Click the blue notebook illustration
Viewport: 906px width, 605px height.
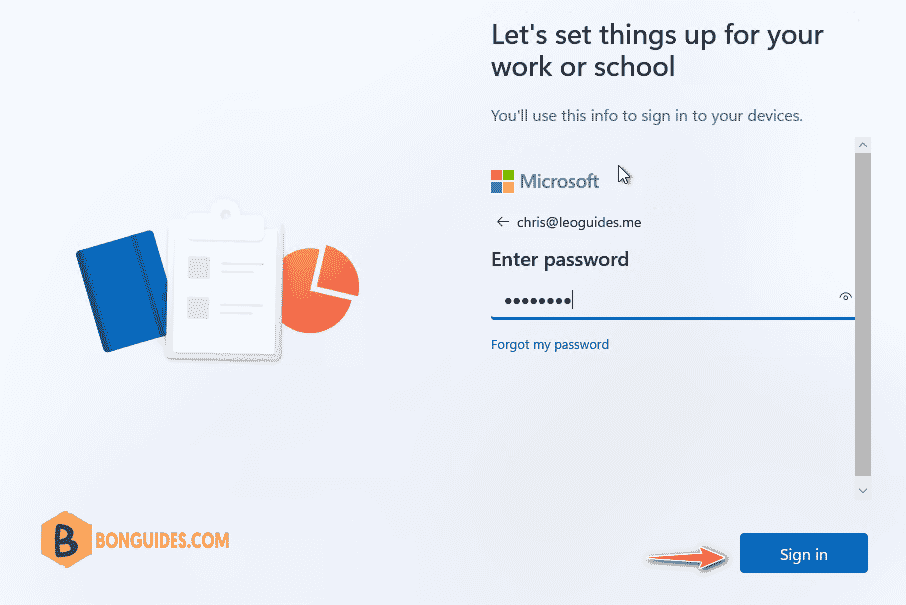122,291
